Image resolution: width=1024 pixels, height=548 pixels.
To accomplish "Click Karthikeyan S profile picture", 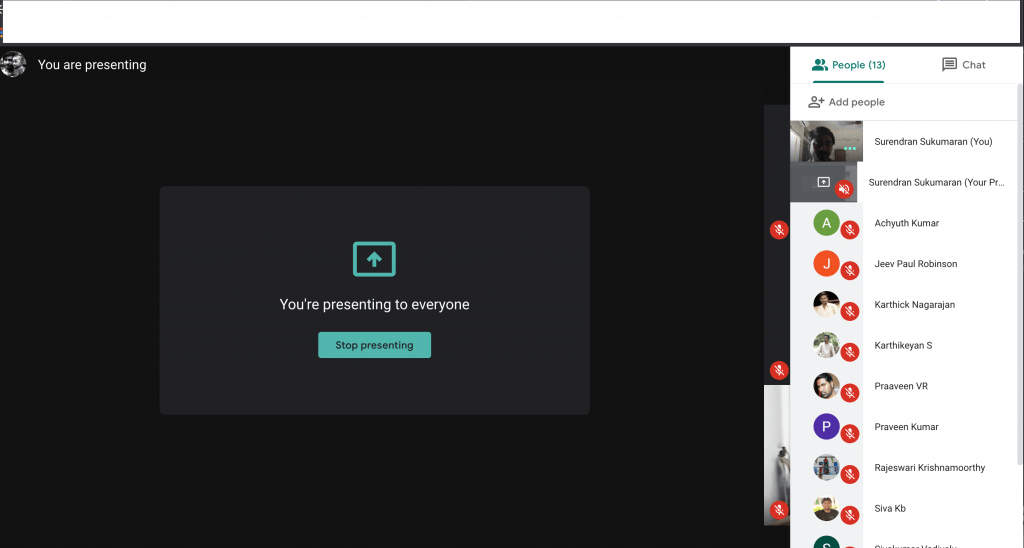I will [826, 345].
